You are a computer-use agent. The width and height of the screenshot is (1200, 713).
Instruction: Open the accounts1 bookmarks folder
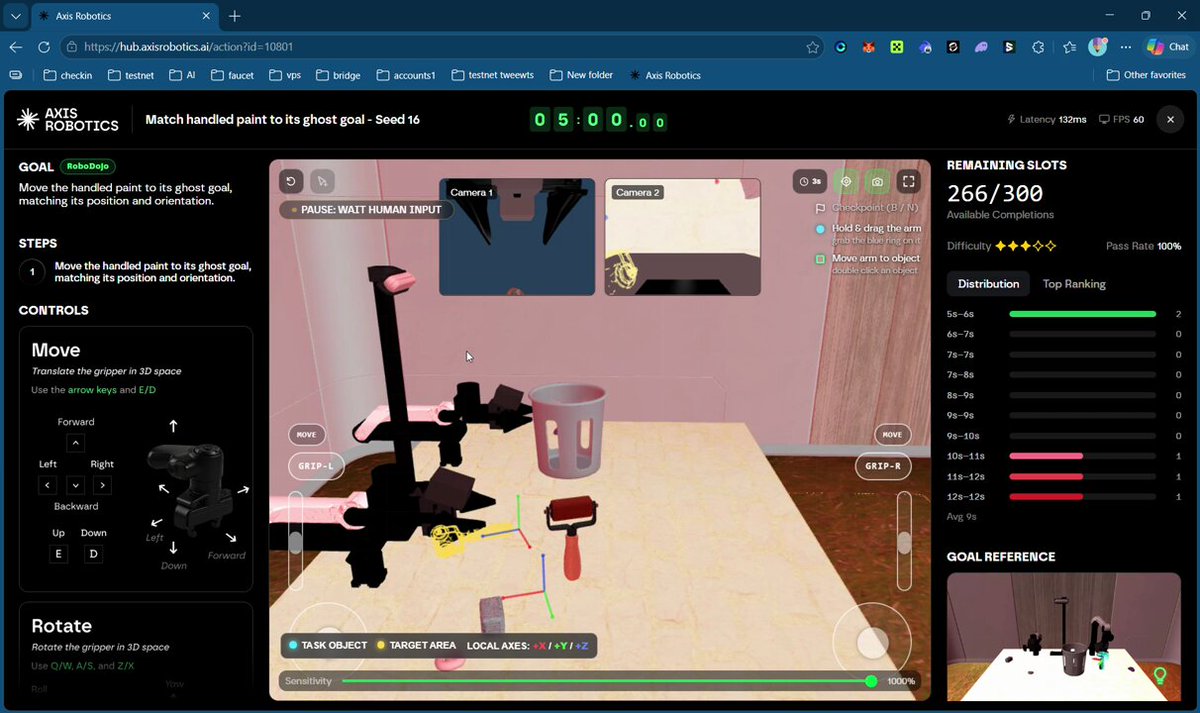[406, 75]
